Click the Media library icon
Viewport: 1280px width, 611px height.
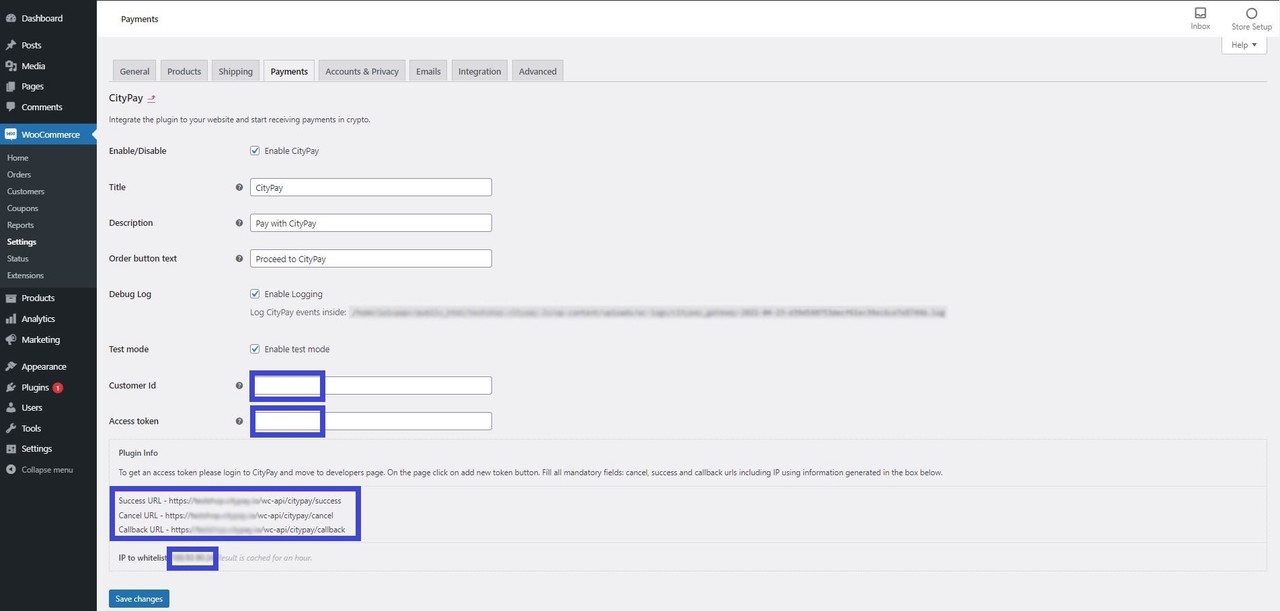point(10,66)
